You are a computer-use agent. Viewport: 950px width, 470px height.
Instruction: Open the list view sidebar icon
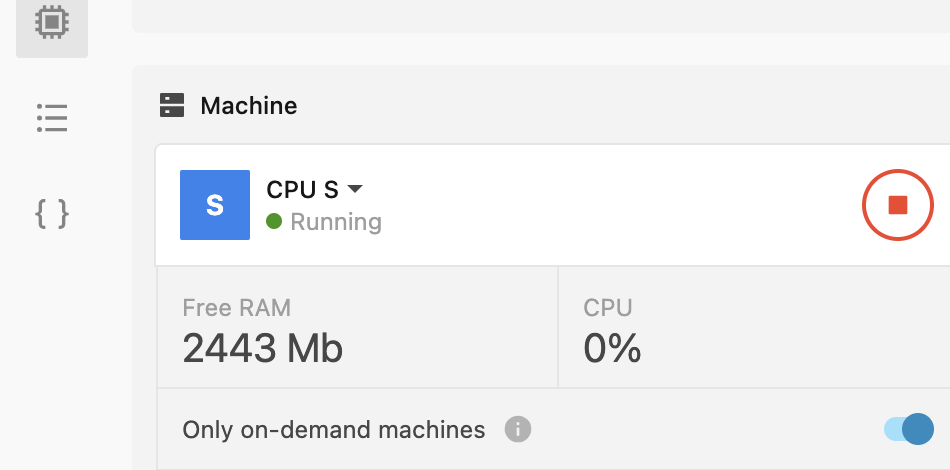51,117
